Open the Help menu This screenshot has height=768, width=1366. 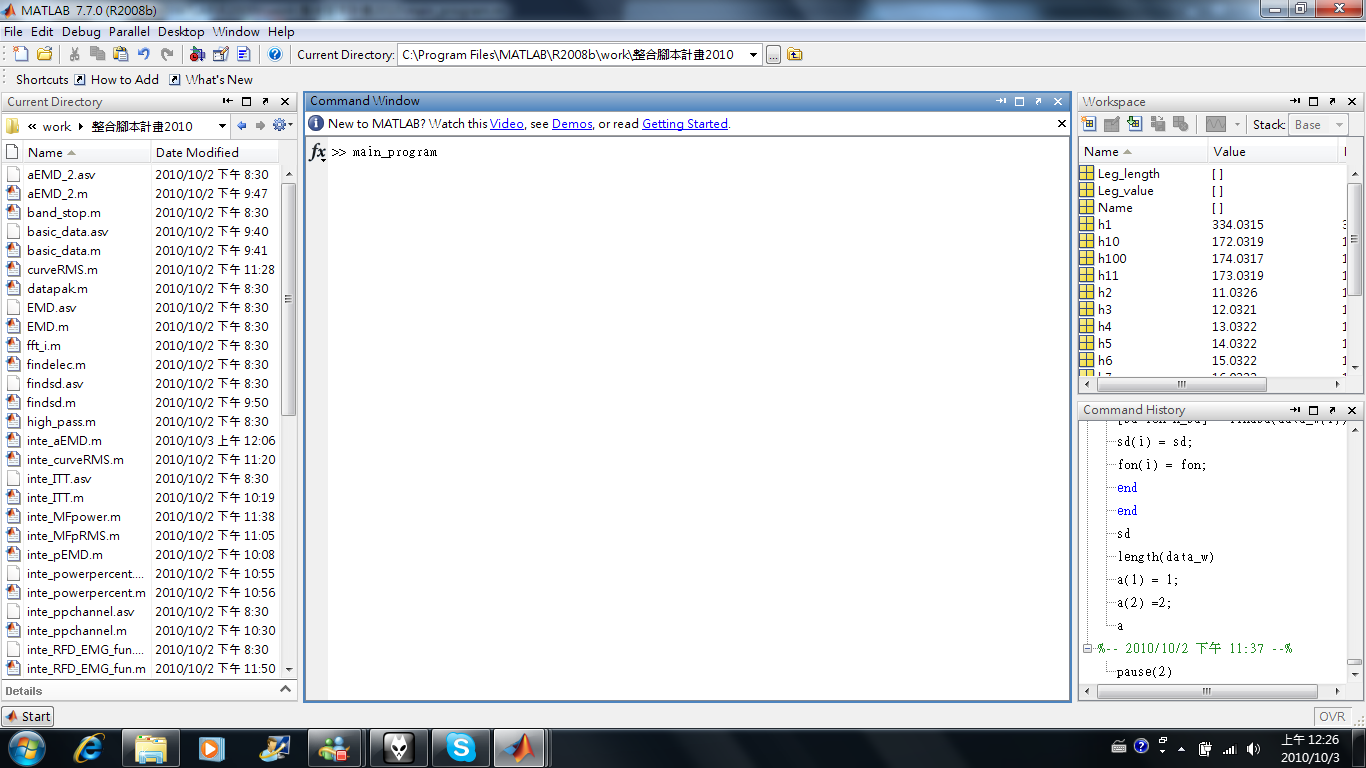point(281,32)
